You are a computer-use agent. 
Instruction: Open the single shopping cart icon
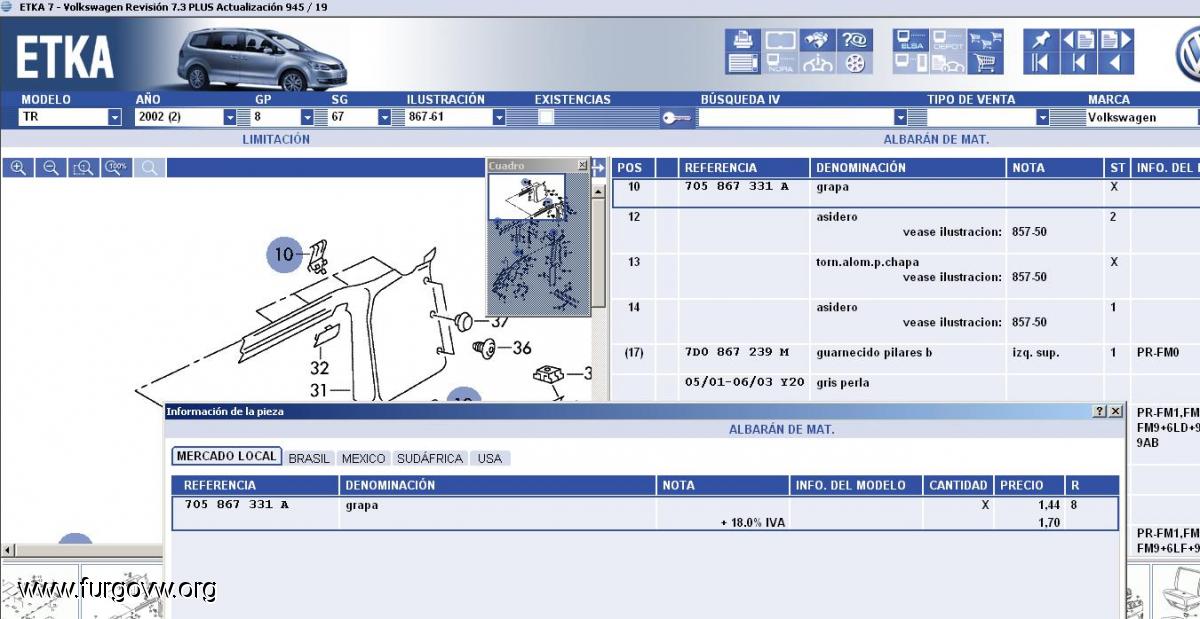(985, 63)
